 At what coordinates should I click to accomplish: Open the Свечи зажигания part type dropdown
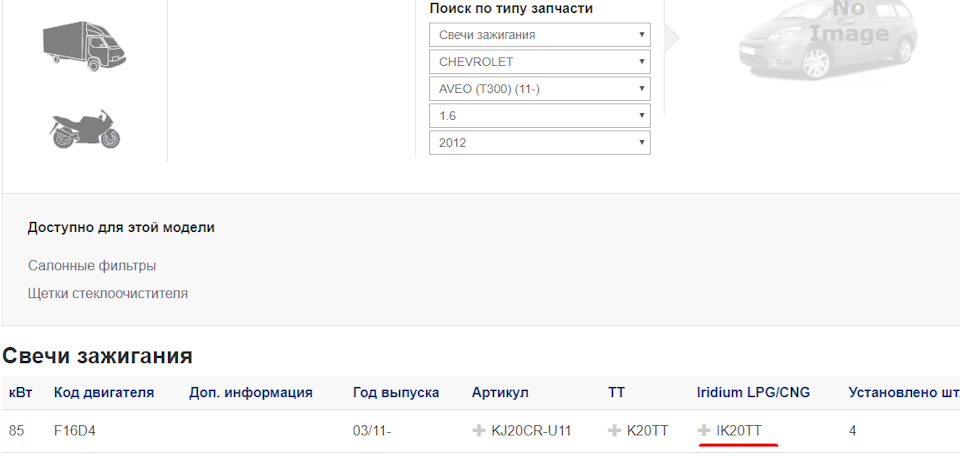(539, 35)
